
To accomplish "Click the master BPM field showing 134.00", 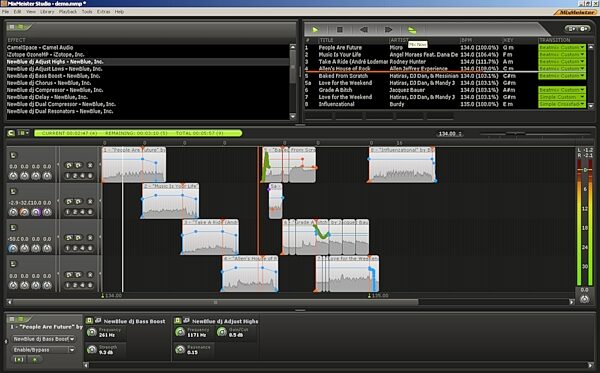I will coord(450,134).
